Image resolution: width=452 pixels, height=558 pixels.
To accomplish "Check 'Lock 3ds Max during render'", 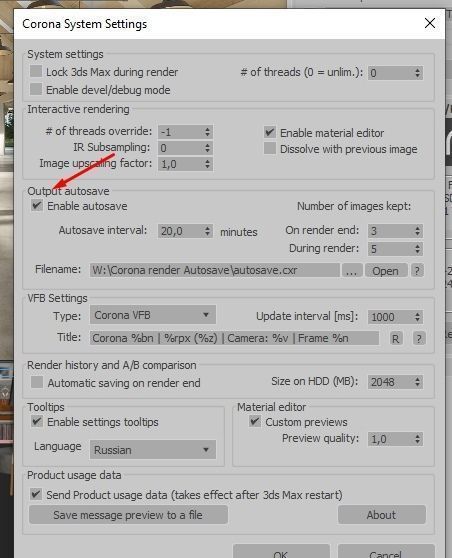I will [x=36, y=71].
